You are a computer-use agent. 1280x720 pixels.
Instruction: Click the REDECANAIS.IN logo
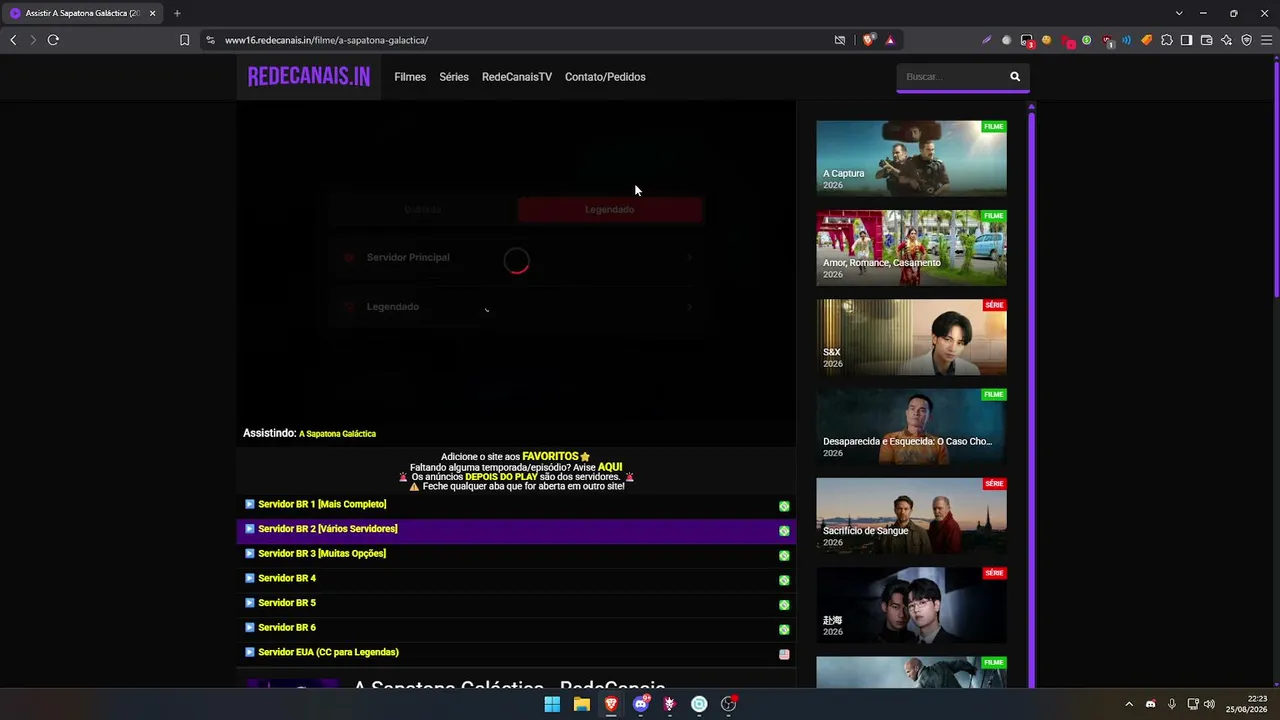[x=309, y=77]
